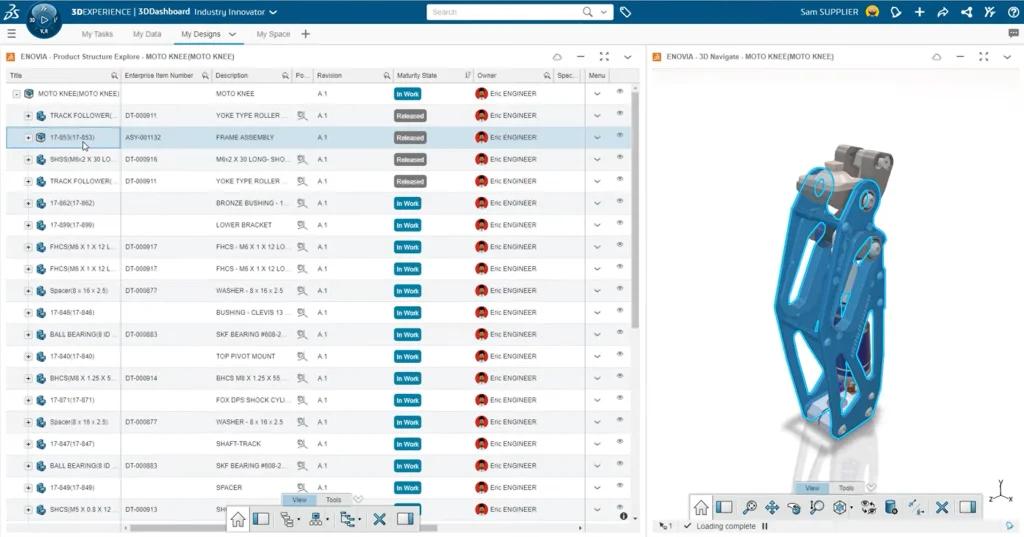Collapse the MOTO KNEE root node
Image resolution: width=1024 pixels, height=537 pixels.
(x=17, y=94)
